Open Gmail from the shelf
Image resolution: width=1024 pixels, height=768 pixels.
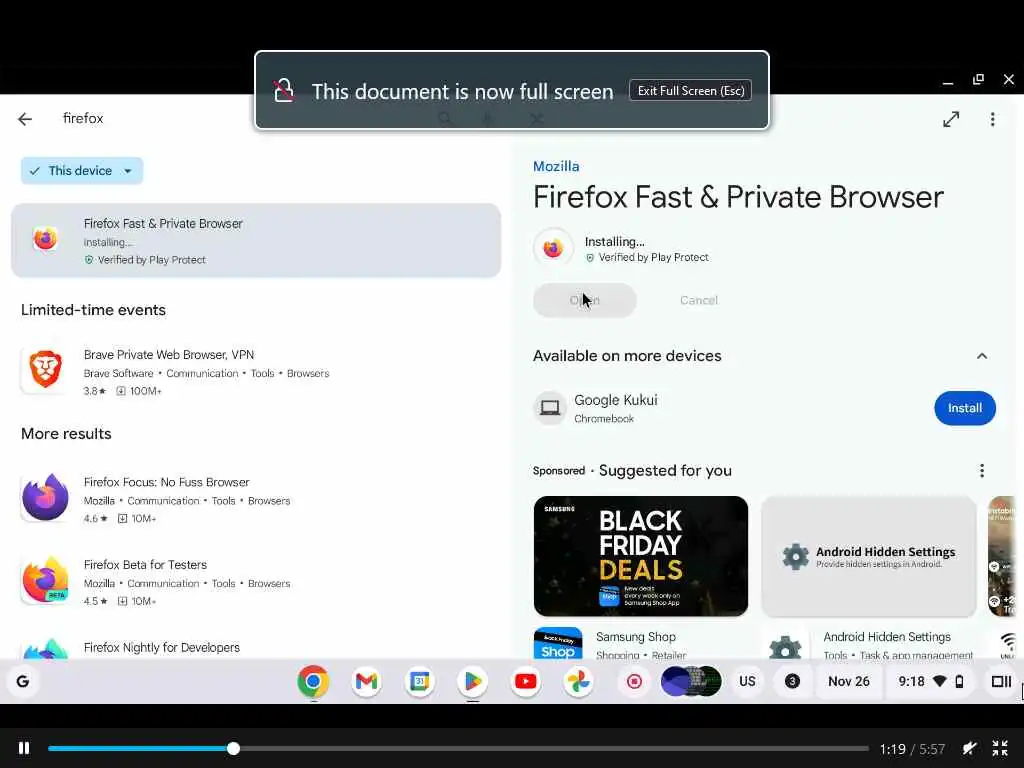366,681
